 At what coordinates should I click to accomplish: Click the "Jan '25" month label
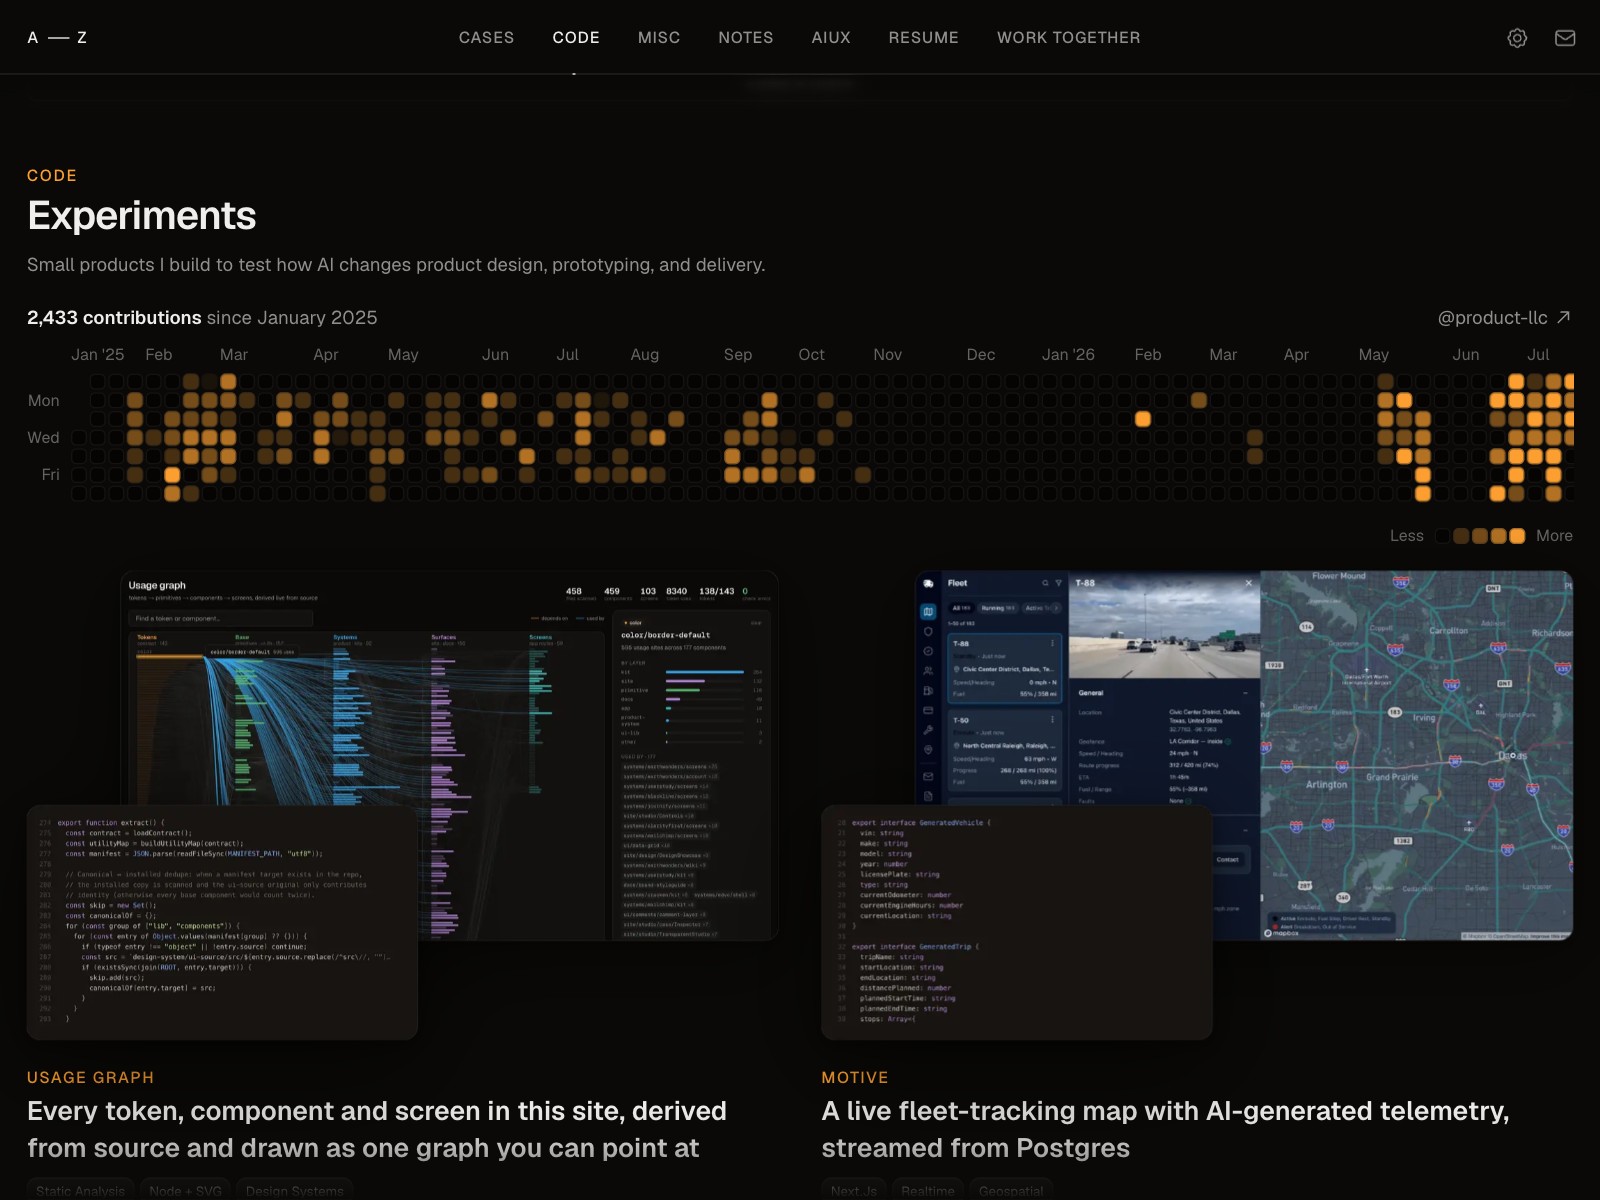98,354
